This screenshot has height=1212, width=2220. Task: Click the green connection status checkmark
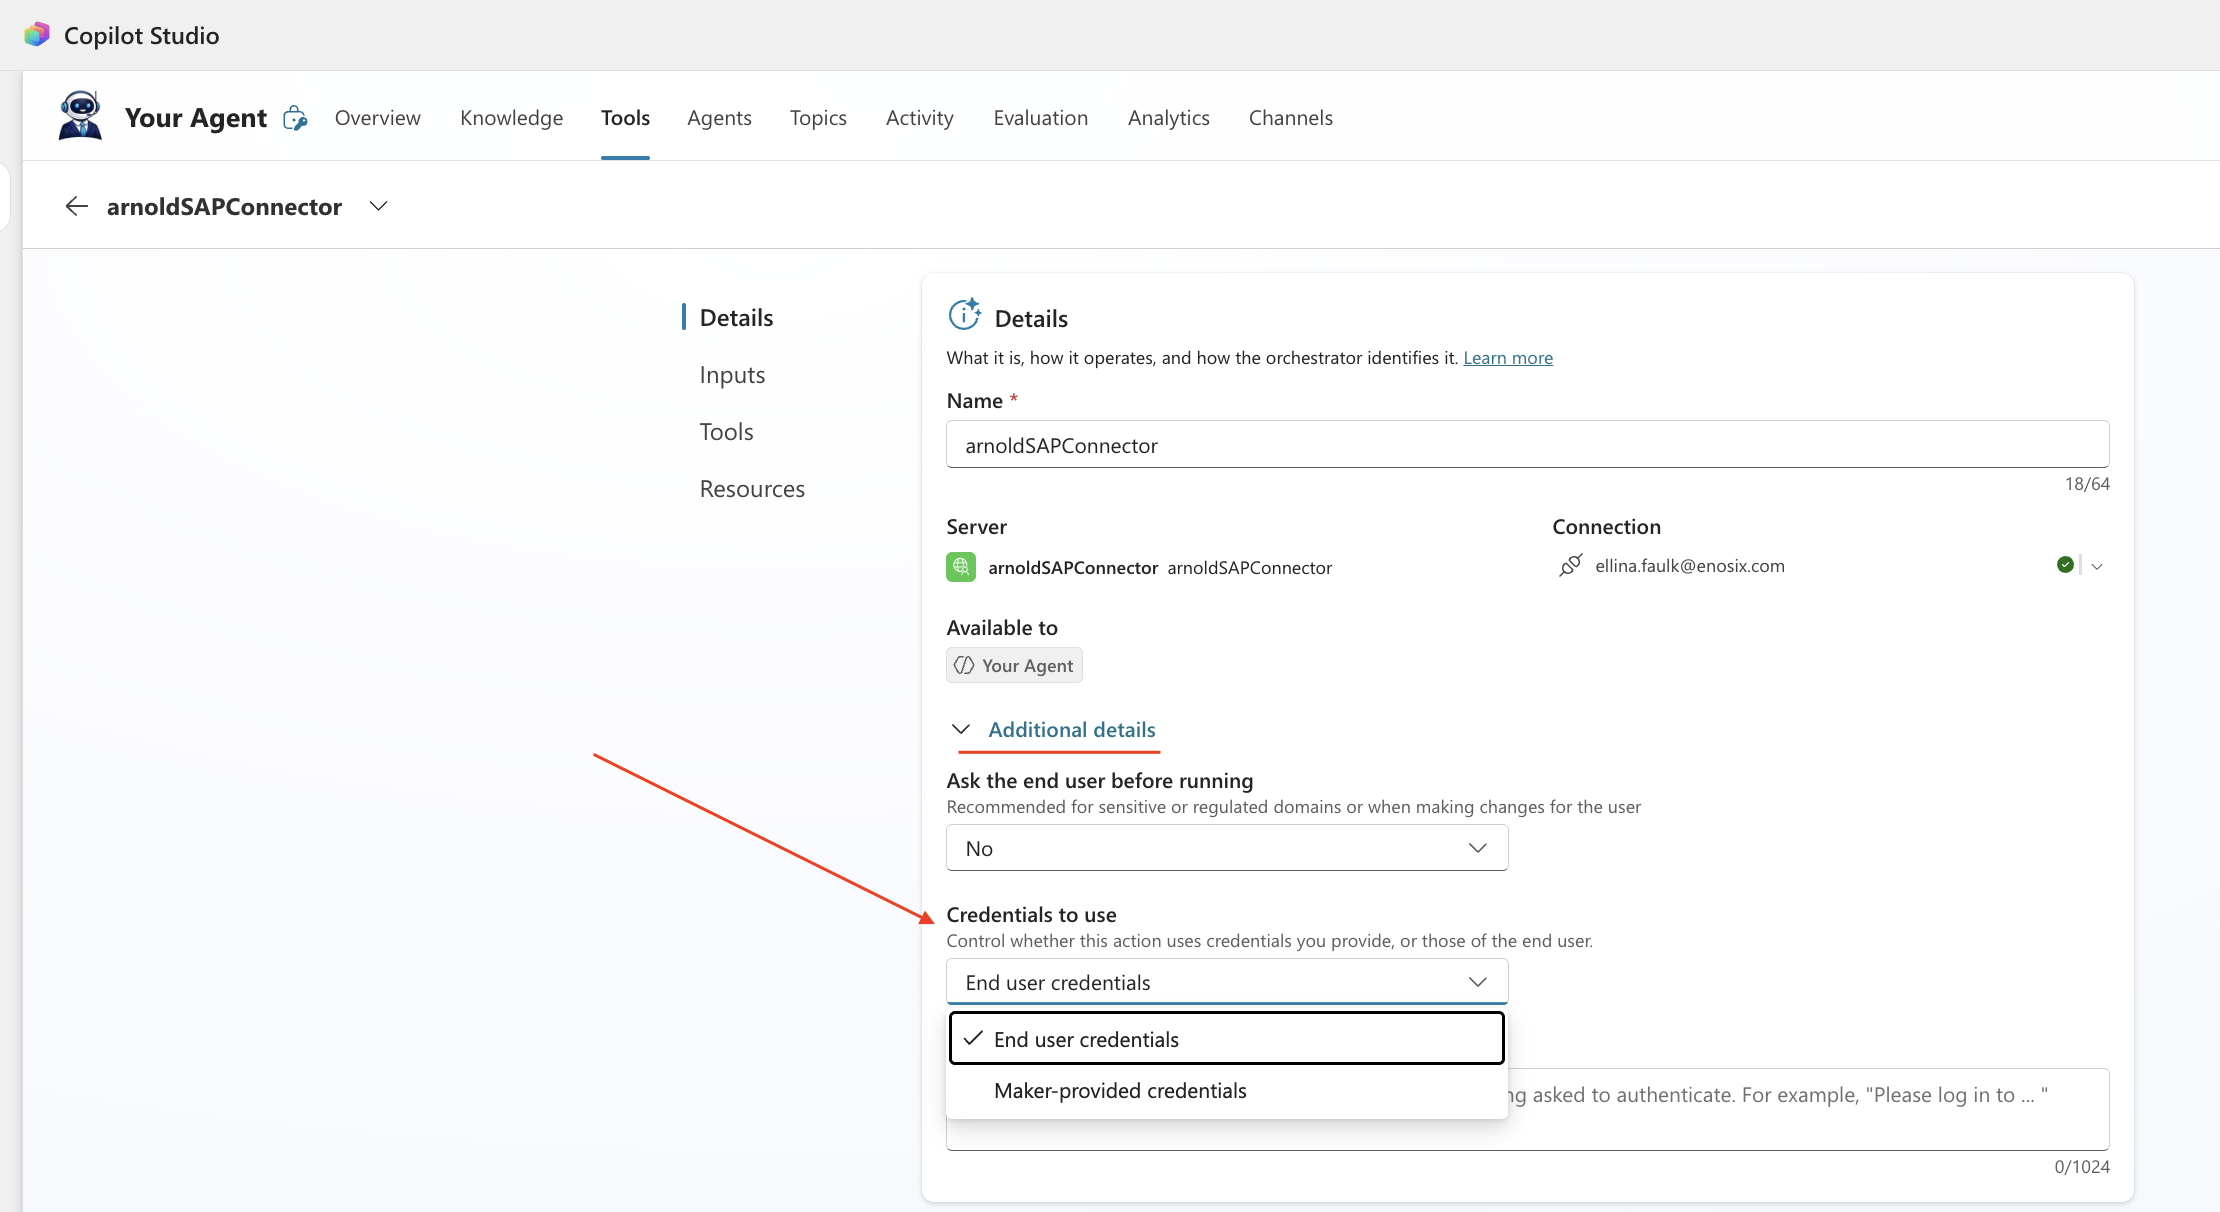pyautogui.click(x=2065, y=565)
